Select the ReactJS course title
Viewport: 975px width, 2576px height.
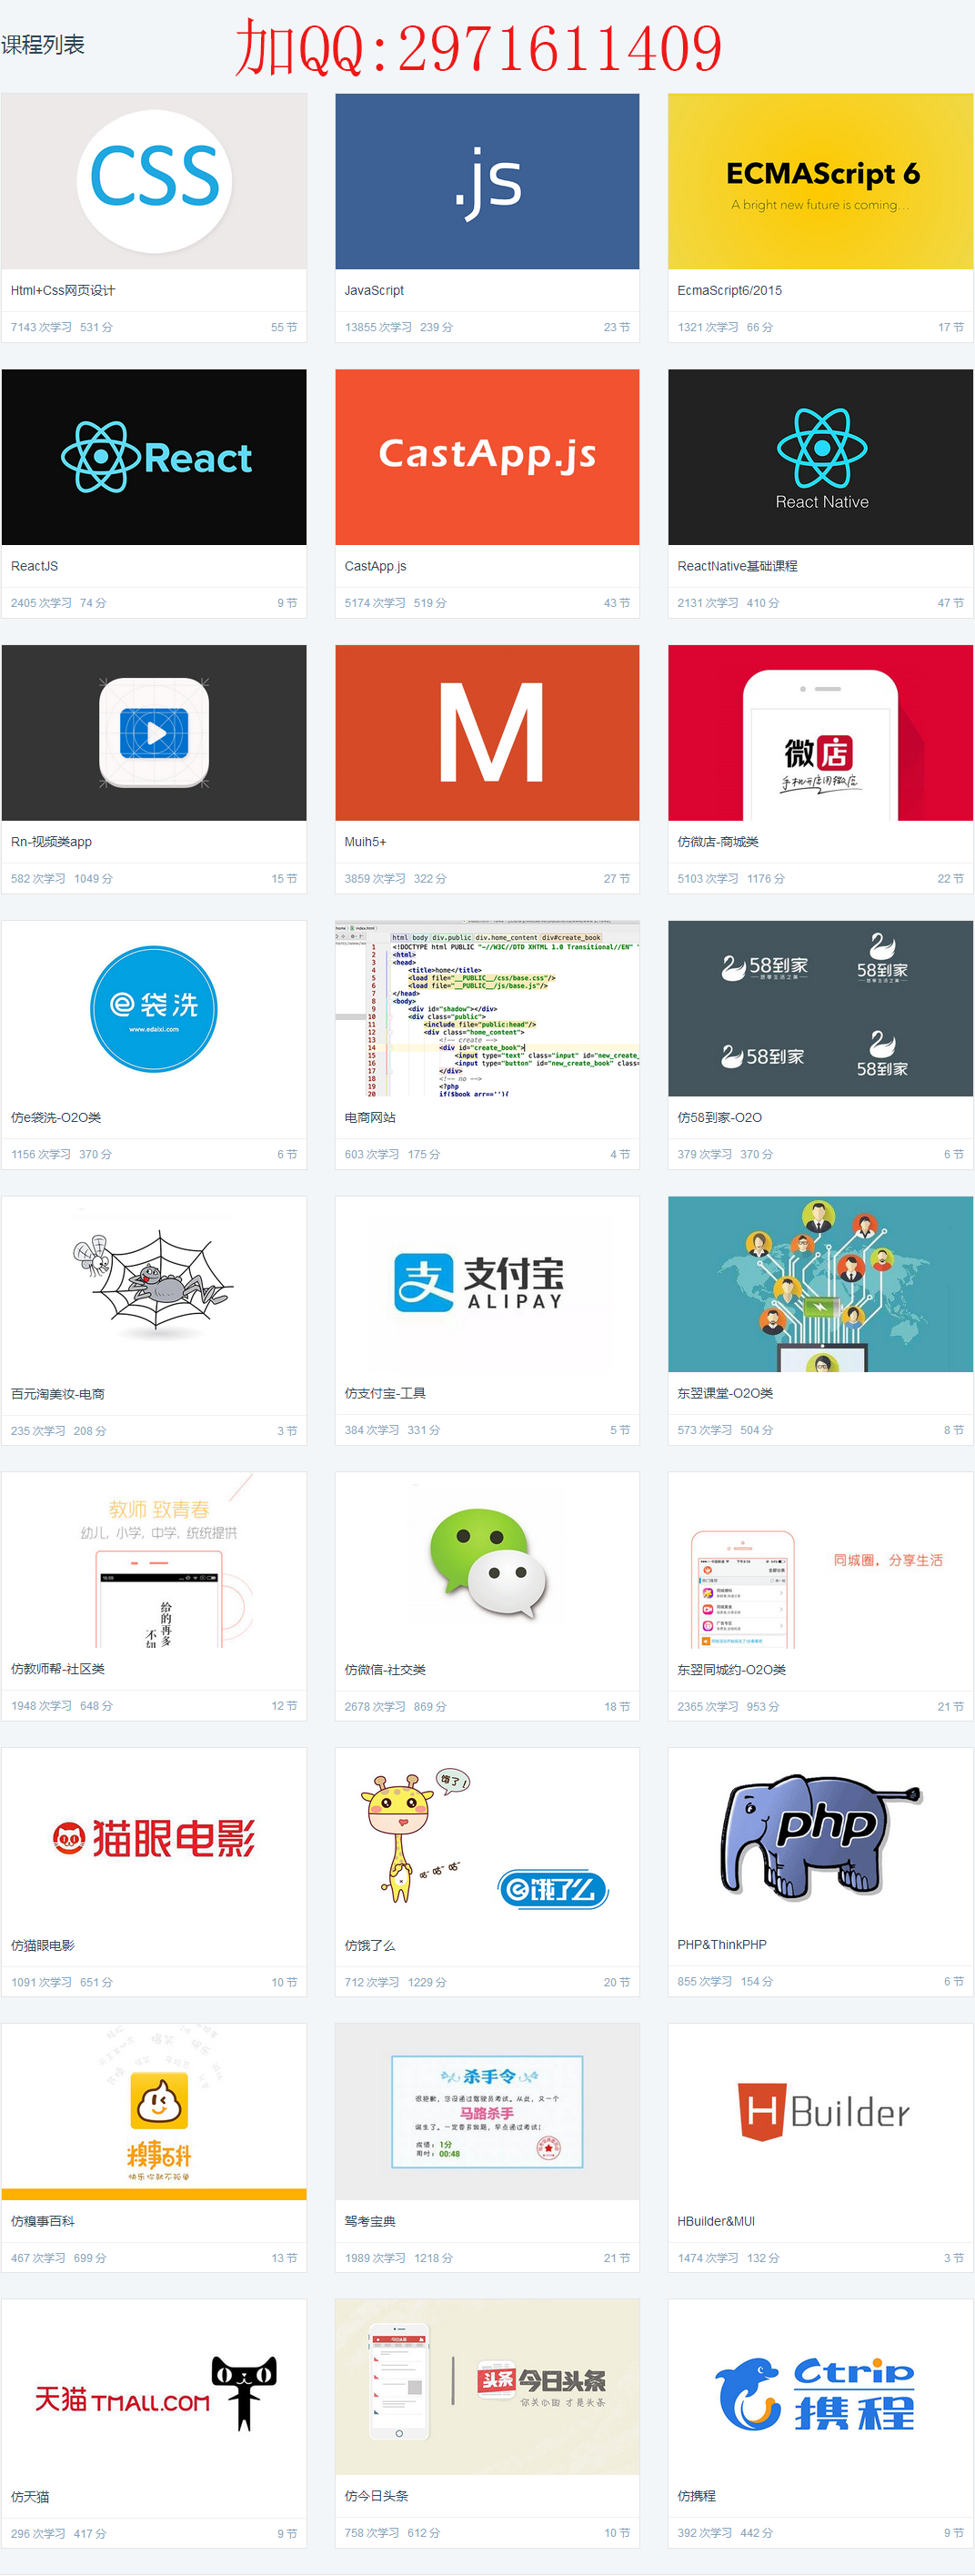coord(34,566)
